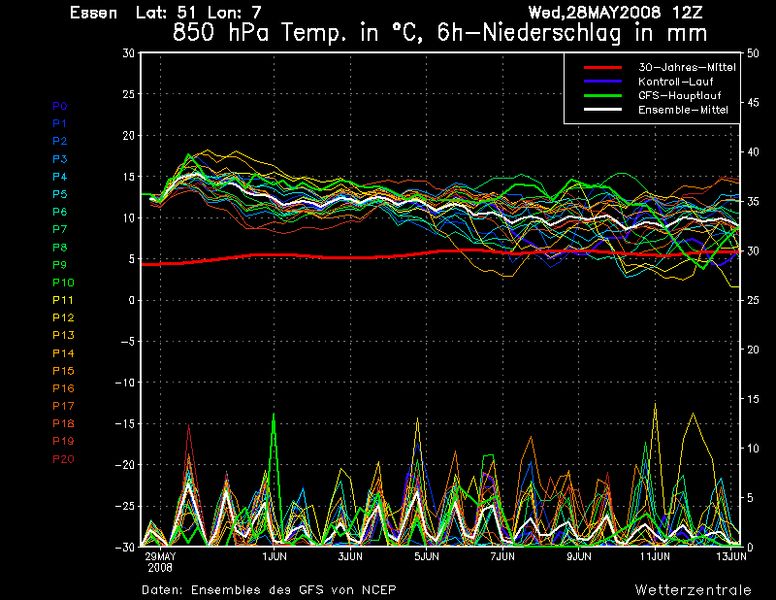The width and height of the screenshot is (776, 600).
Task: Select ensemble member label P5
Action: pos(59,194)
